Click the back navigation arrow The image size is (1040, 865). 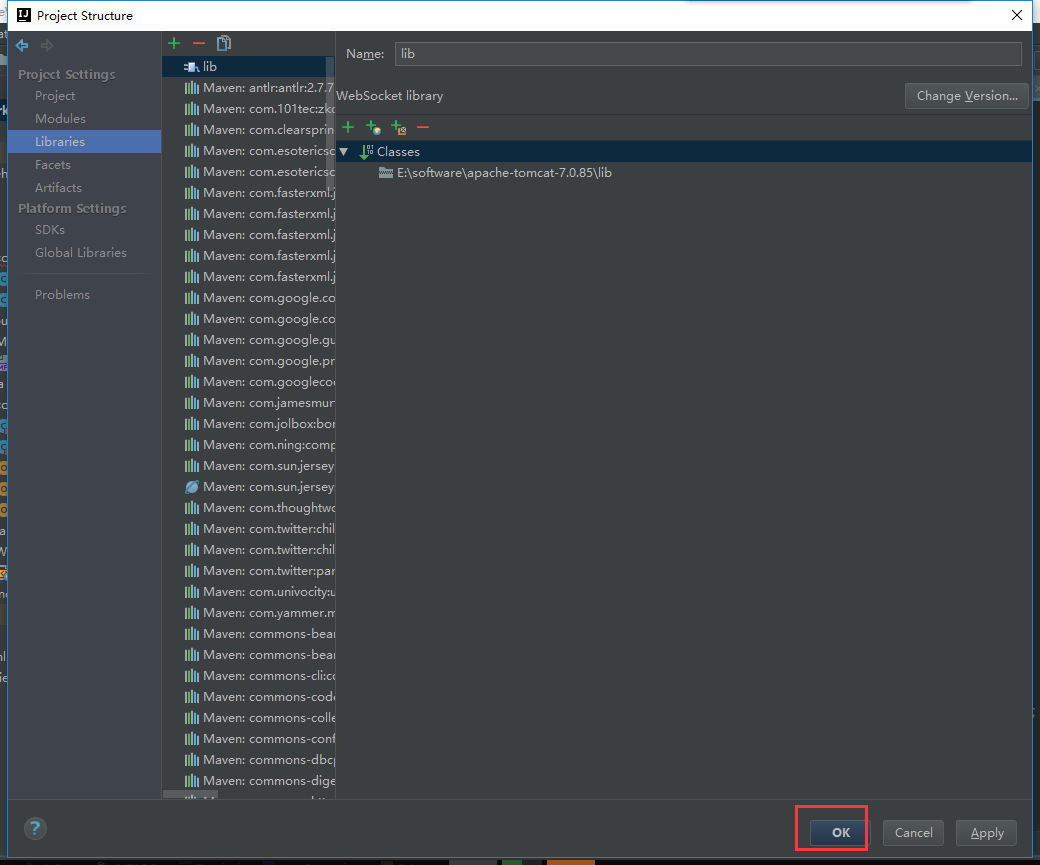pos(22,45)
